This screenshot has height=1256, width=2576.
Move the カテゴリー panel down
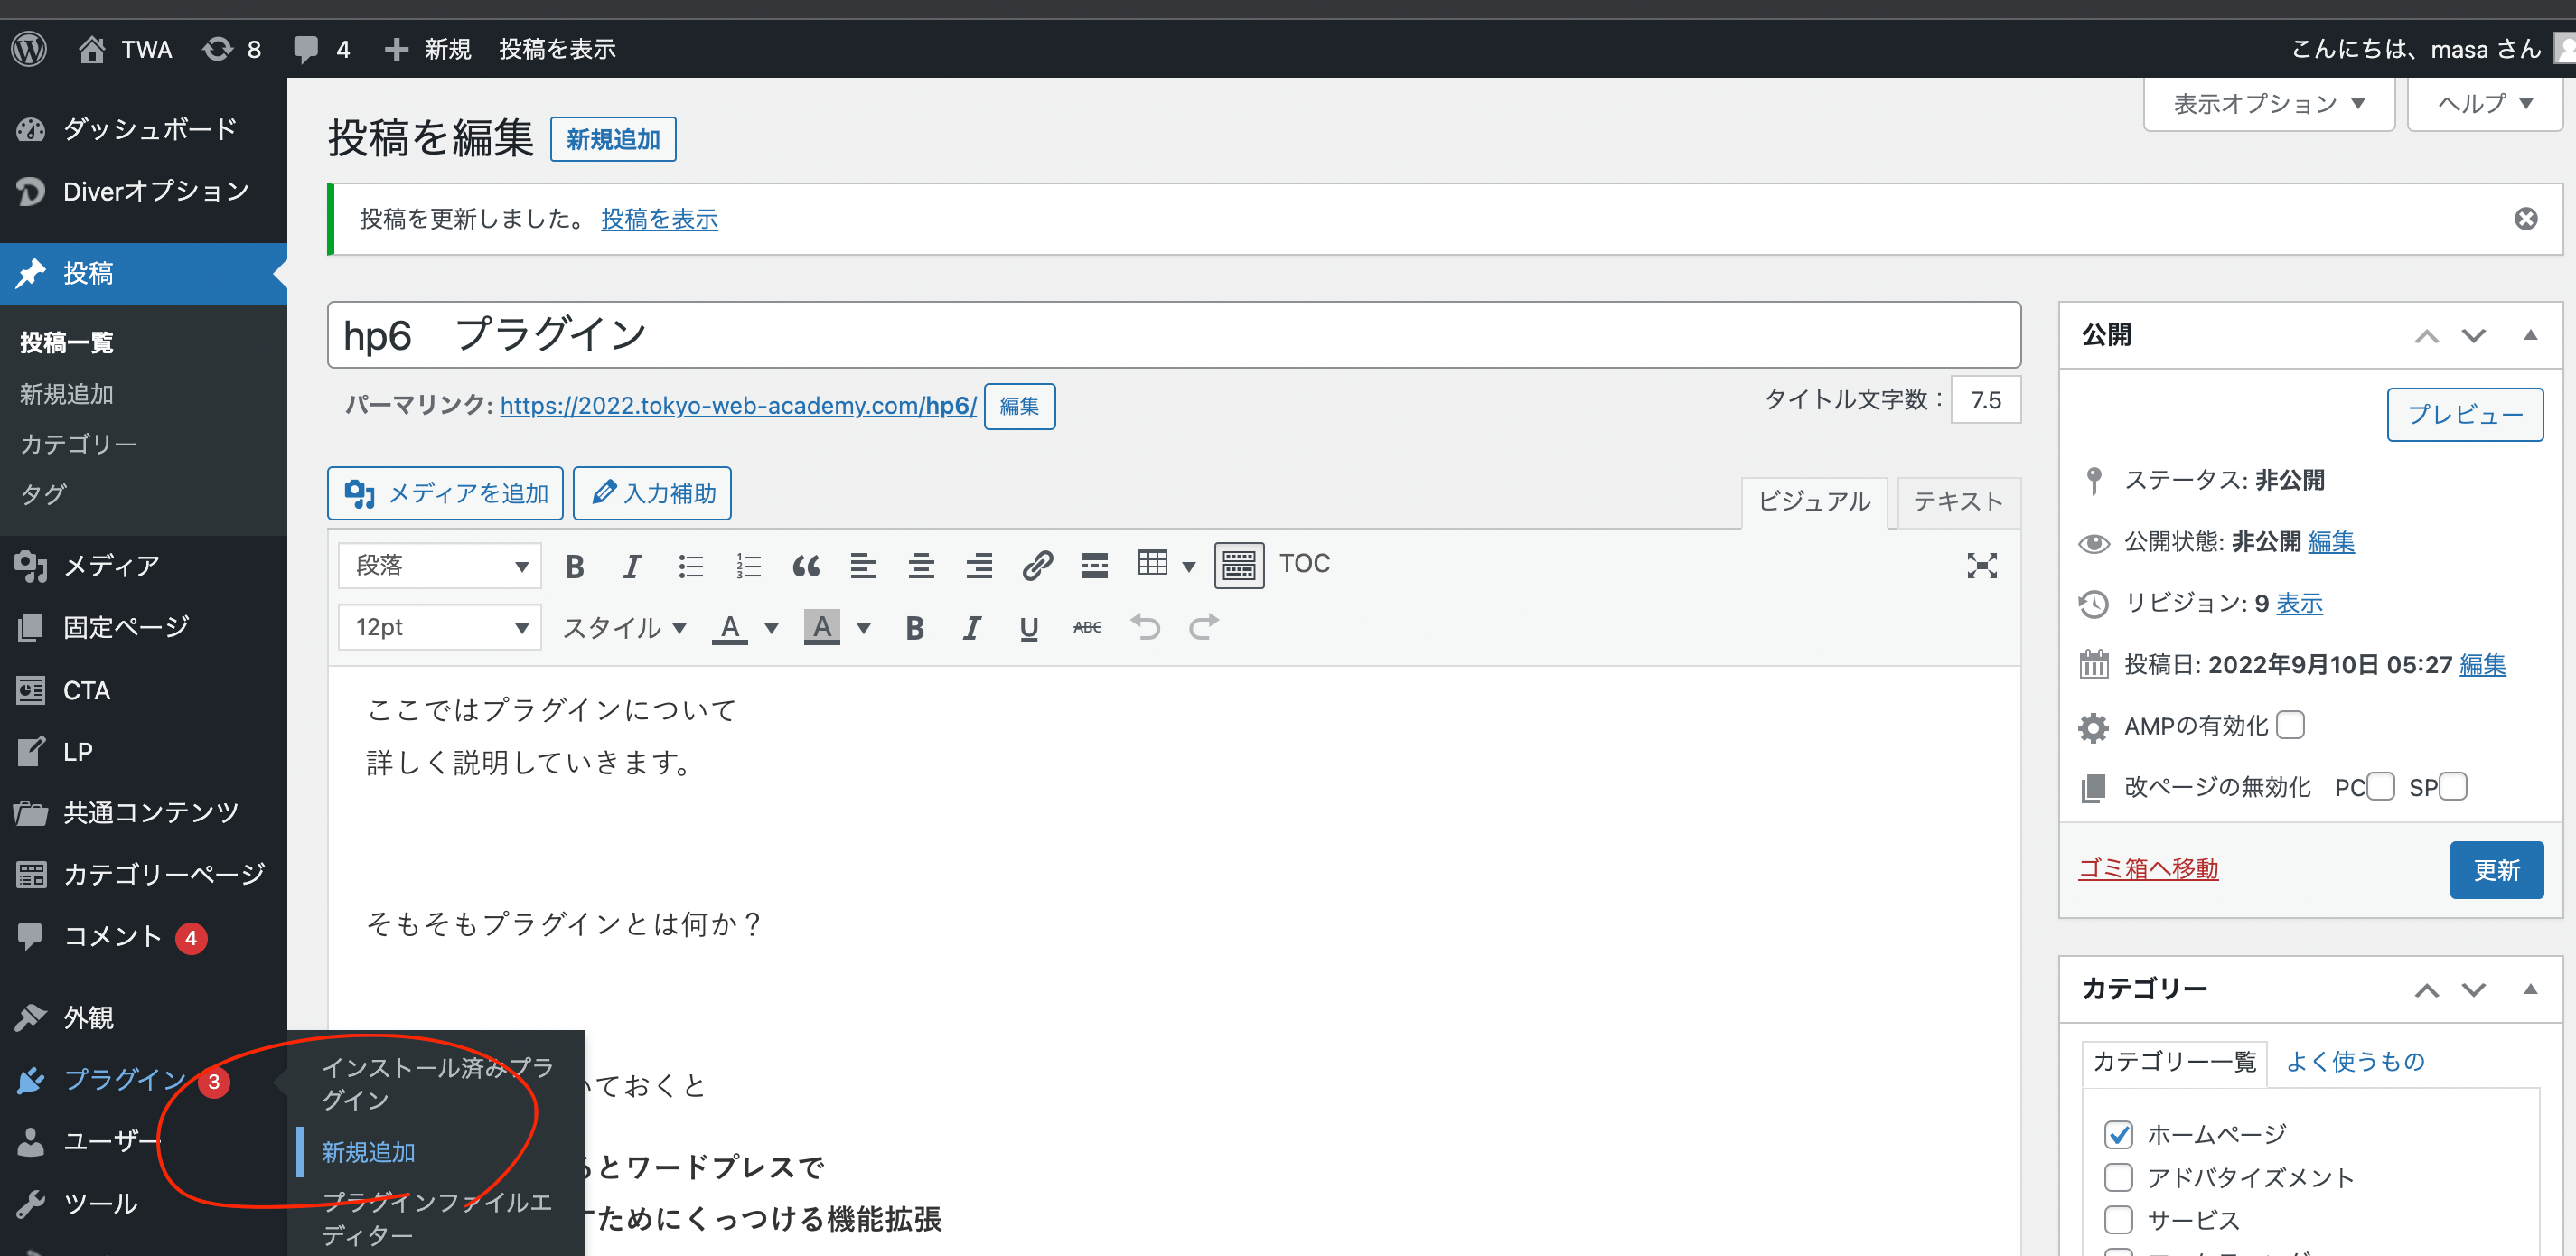2474,990
